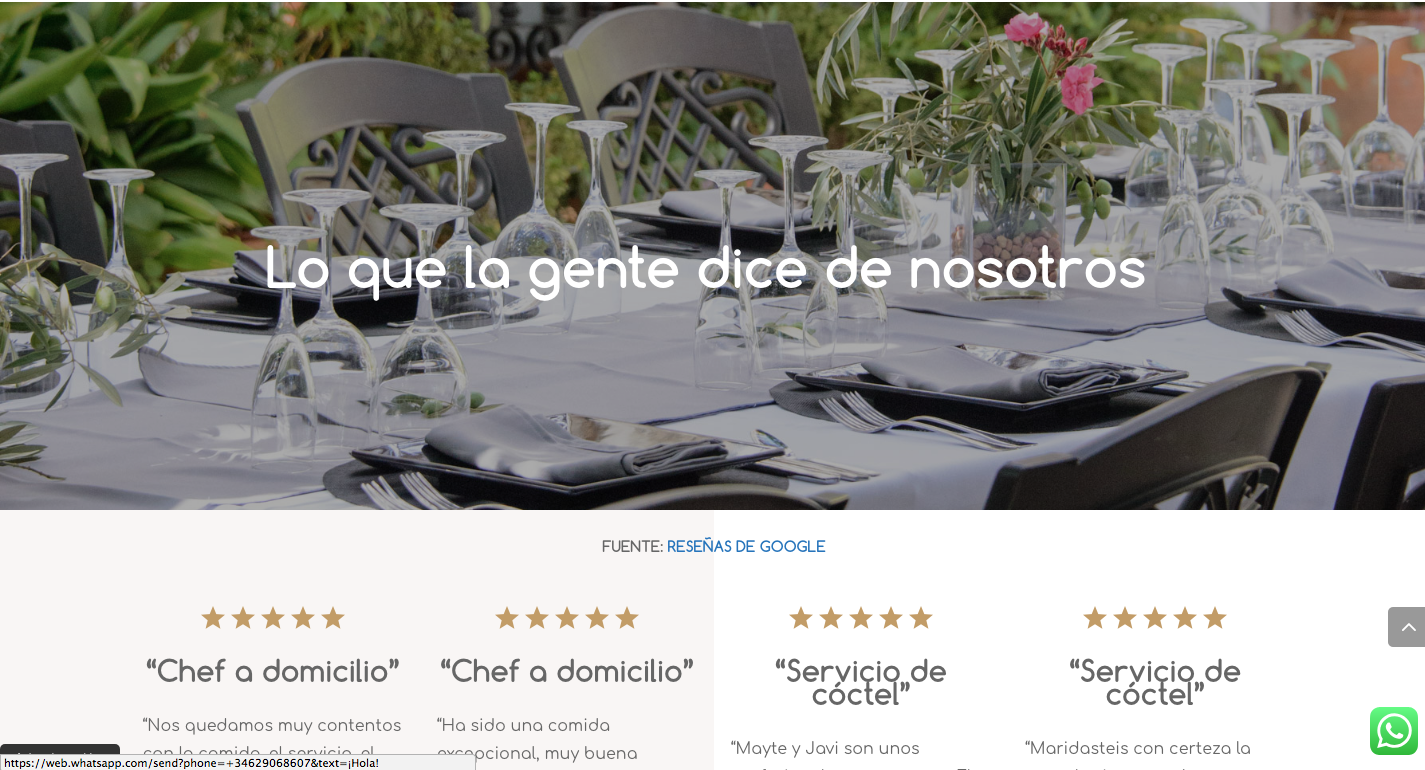This screenshot has width=1425, height=770.
Task: Click the folded gray napkin on the front plate
Action: 578,446
